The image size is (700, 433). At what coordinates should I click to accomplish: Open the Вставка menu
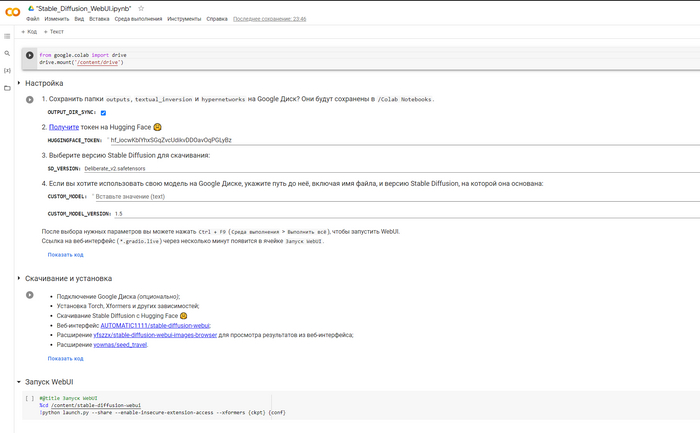tap(99, 19)
